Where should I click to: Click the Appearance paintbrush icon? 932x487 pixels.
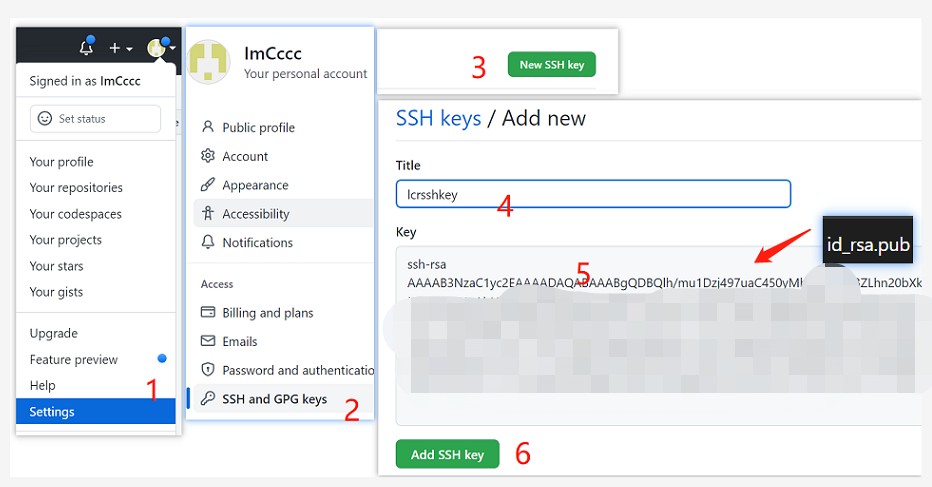pos(207,184)
